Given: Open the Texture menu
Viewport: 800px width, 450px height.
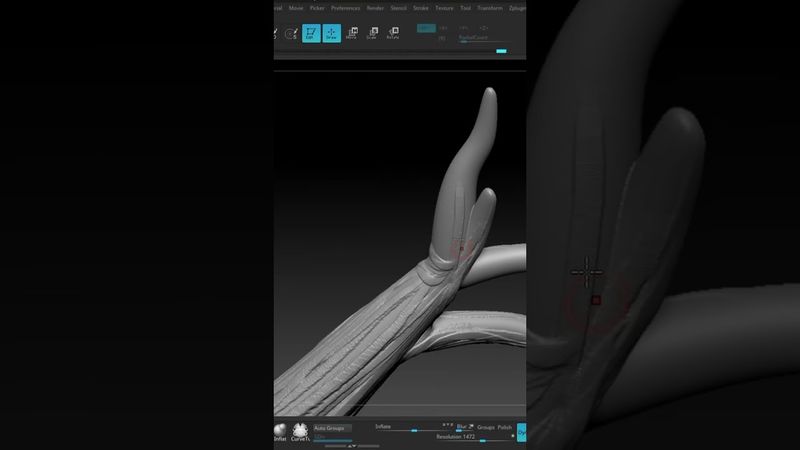Looking at the screenshot, I should [444, 8].
